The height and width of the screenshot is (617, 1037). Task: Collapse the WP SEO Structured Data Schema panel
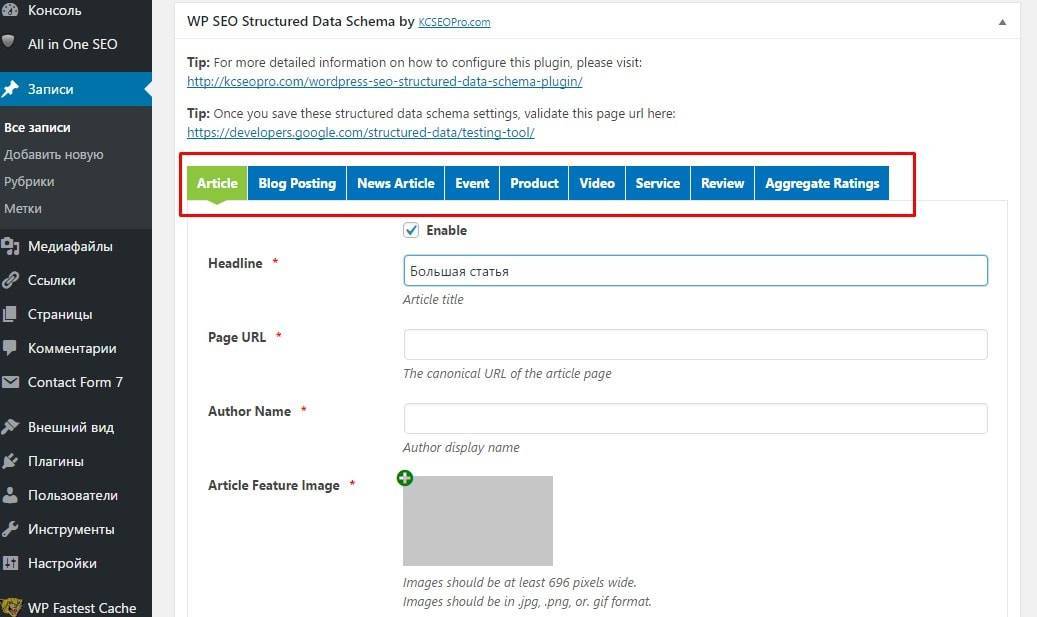(x=1002, y=22)
